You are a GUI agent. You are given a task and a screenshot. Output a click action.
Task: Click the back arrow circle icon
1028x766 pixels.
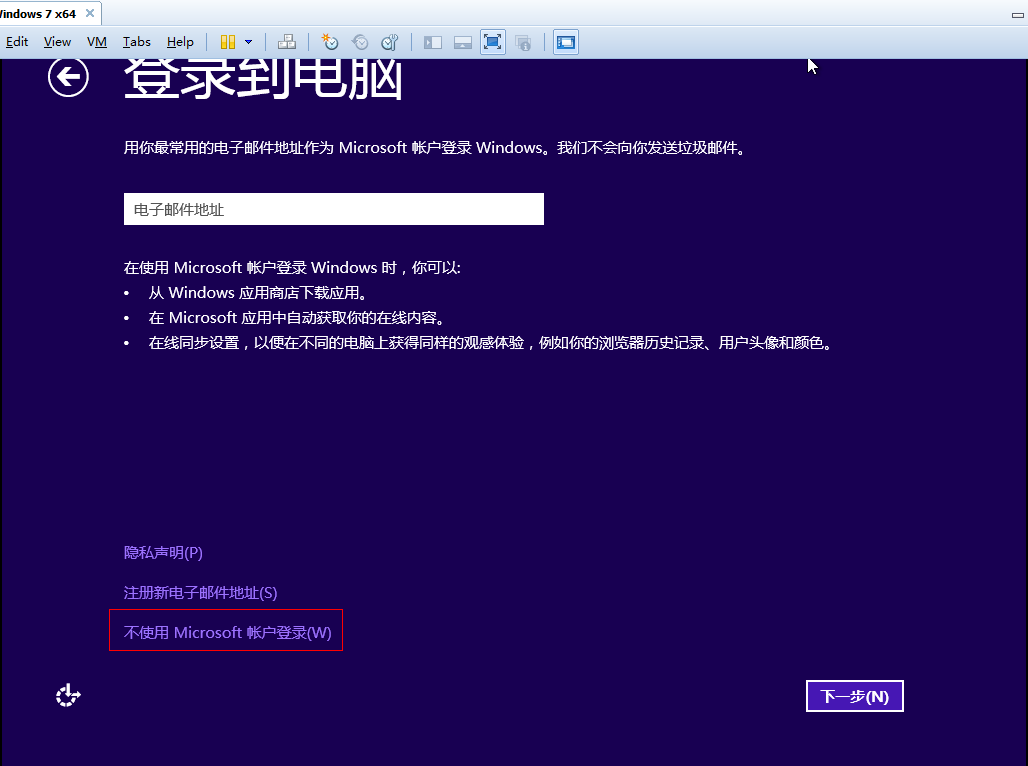coord(68,77)
